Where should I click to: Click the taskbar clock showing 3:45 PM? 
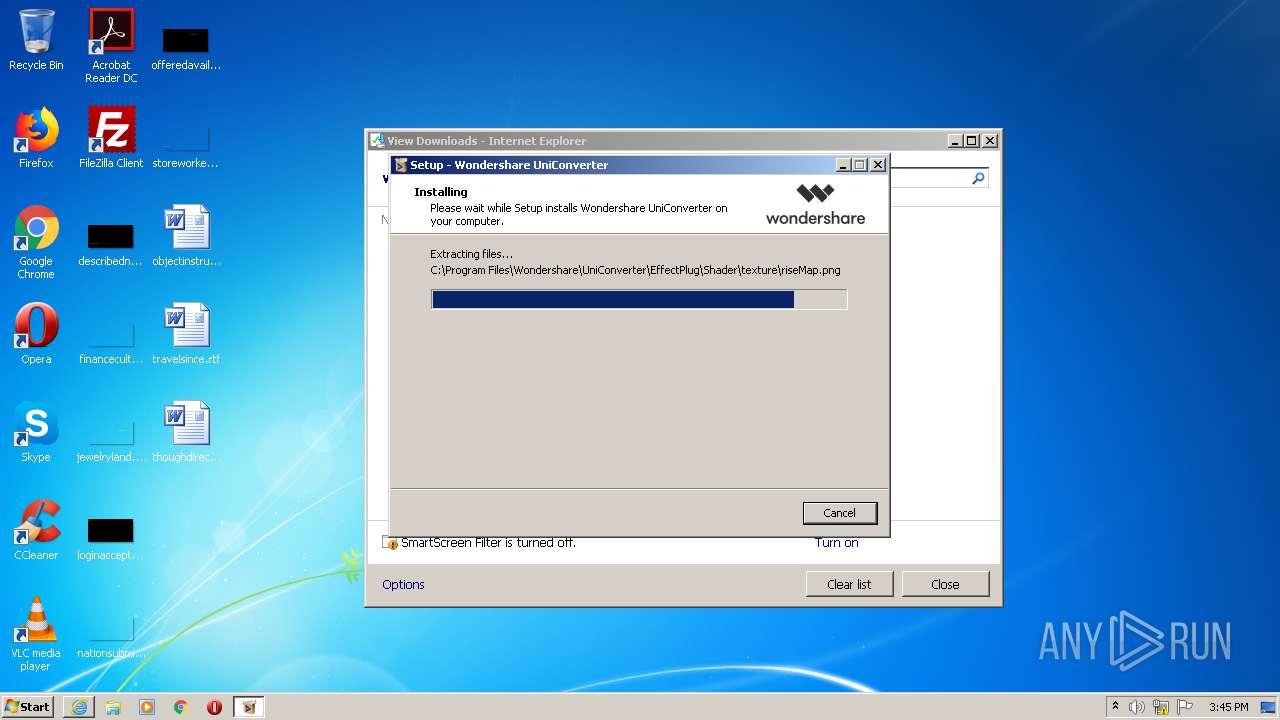[1228, 707]
